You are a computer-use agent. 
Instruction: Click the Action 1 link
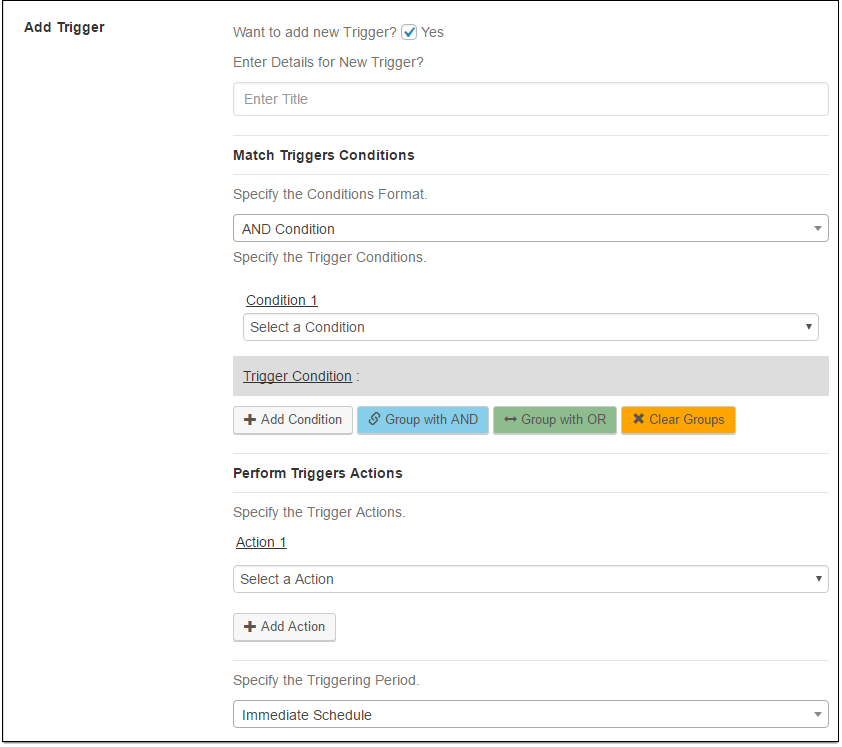(260, 542)
